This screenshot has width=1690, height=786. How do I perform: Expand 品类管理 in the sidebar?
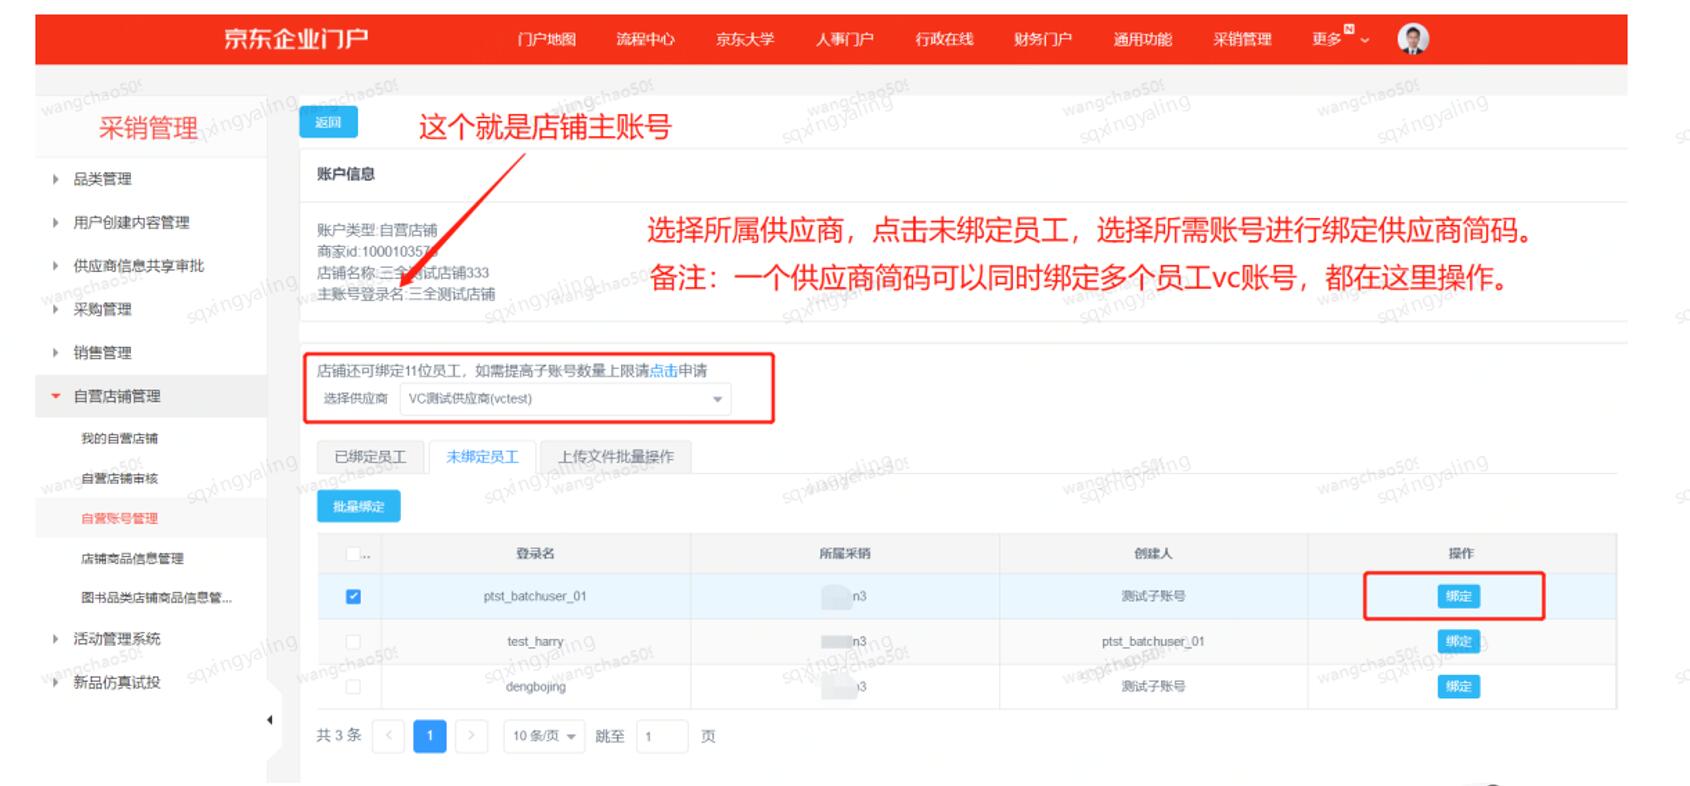point(101,179)
